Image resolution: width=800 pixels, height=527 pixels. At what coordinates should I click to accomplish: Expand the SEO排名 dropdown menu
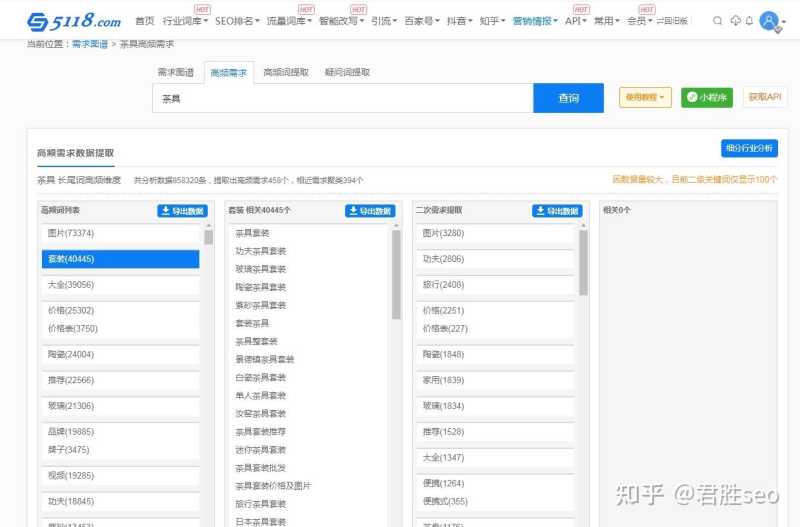237,21
